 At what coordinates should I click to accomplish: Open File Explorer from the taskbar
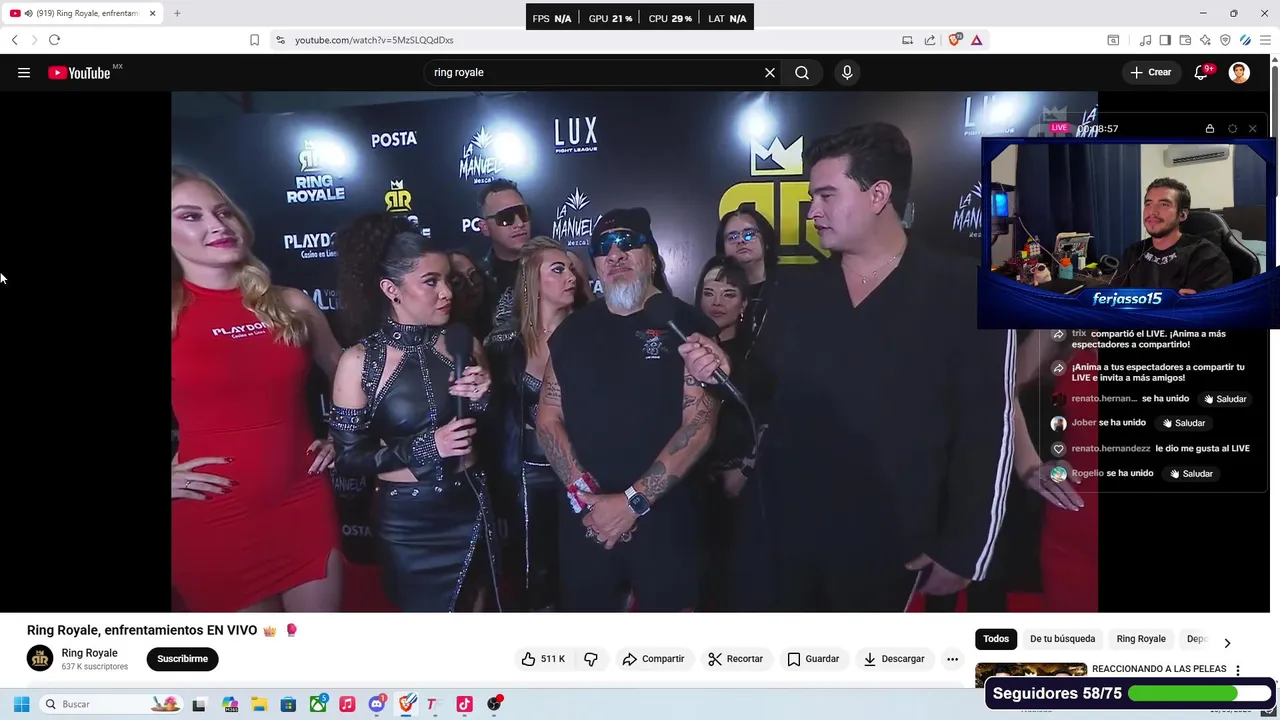pos(259,704)
